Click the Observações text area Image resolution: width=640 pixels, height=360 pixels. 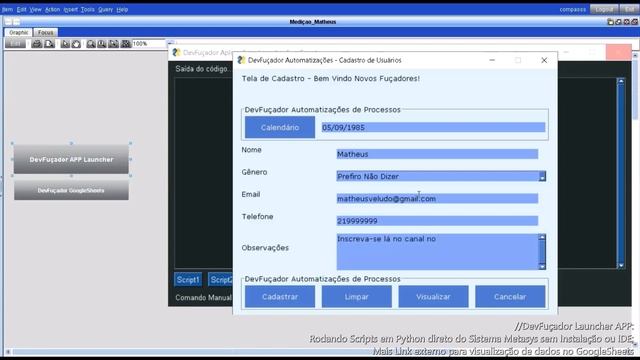point(438,251)
